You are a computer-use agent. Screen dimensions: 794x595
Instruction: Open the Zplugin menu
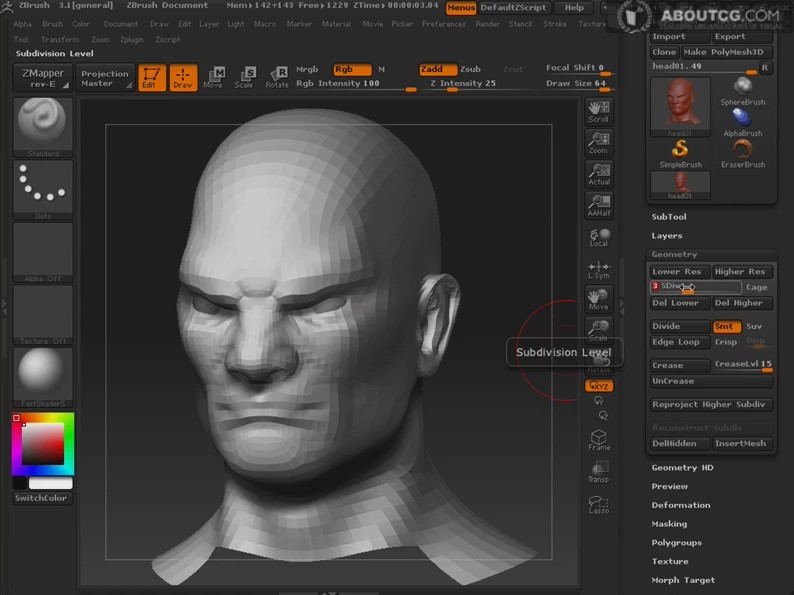132,39
